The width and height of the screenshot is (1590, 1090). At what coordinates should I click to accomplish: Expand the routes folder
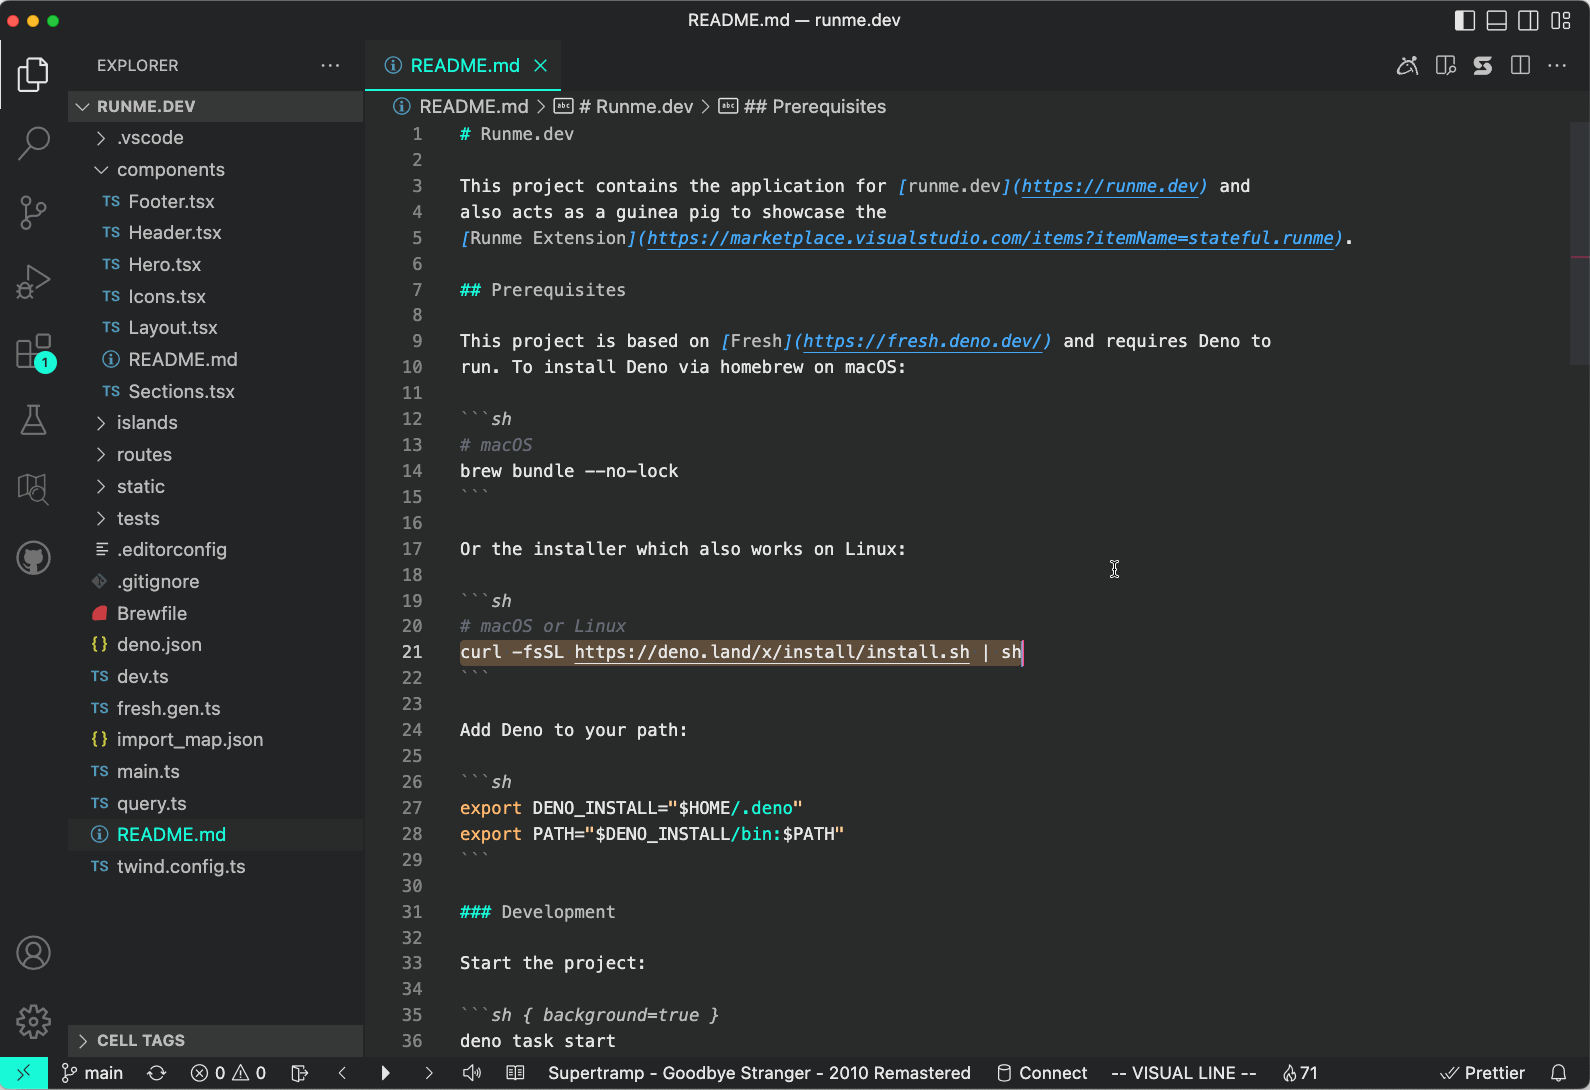[x=215, y=455]
